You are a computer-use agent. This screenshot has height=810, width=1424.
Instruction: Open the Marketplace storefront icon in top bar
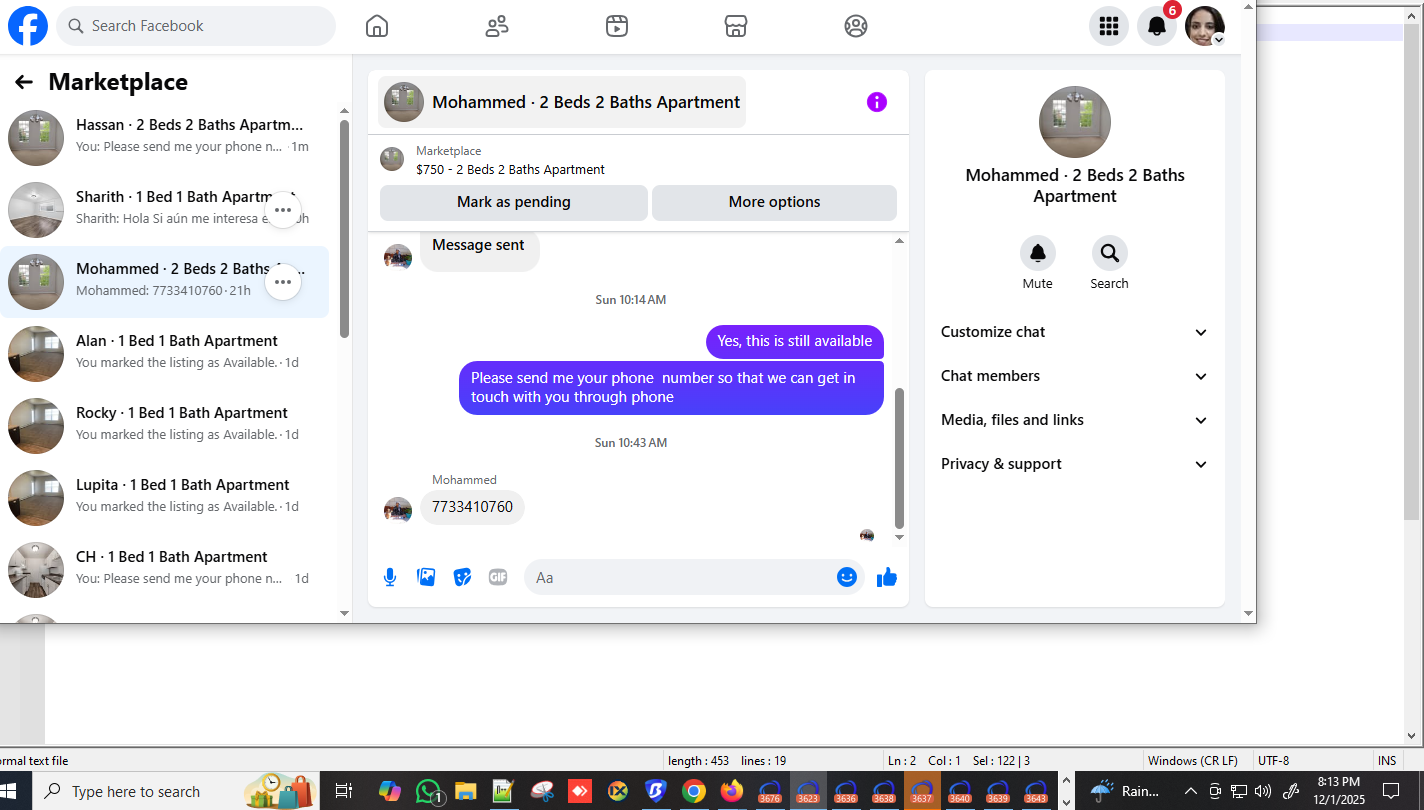click(x=736, y=26)
